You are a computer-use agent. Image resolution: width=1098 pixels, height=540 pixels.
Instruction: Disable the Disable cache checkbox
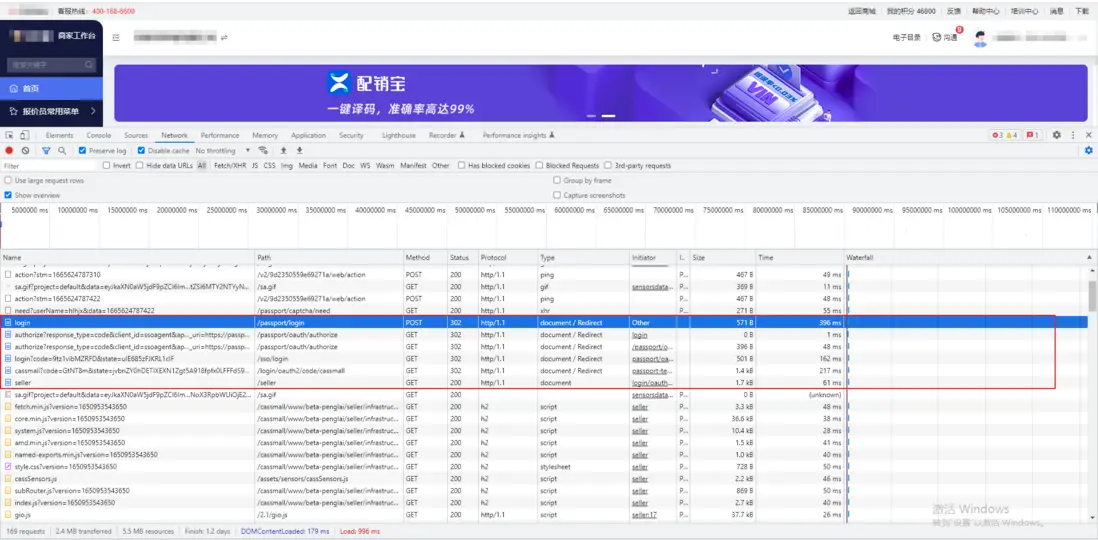point(141,151)
